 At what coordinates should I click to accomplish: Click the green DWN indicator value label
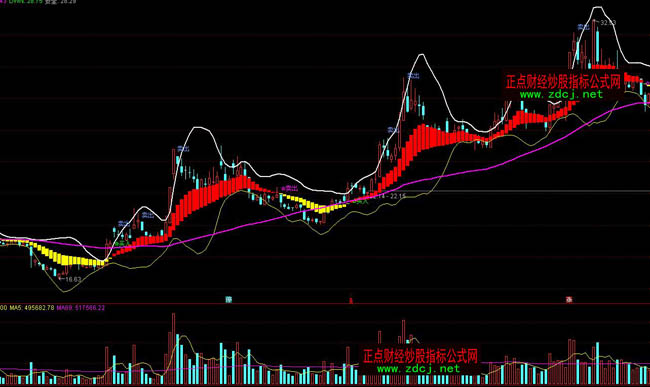click(26, 2)
